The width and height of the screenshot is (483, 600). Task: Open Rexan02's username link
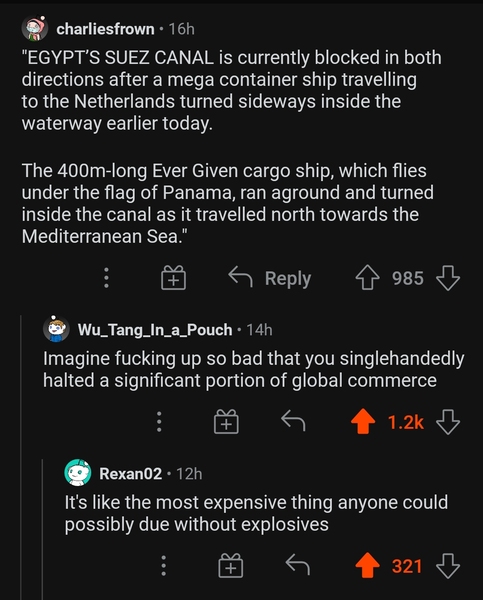[x=131, y=474]
